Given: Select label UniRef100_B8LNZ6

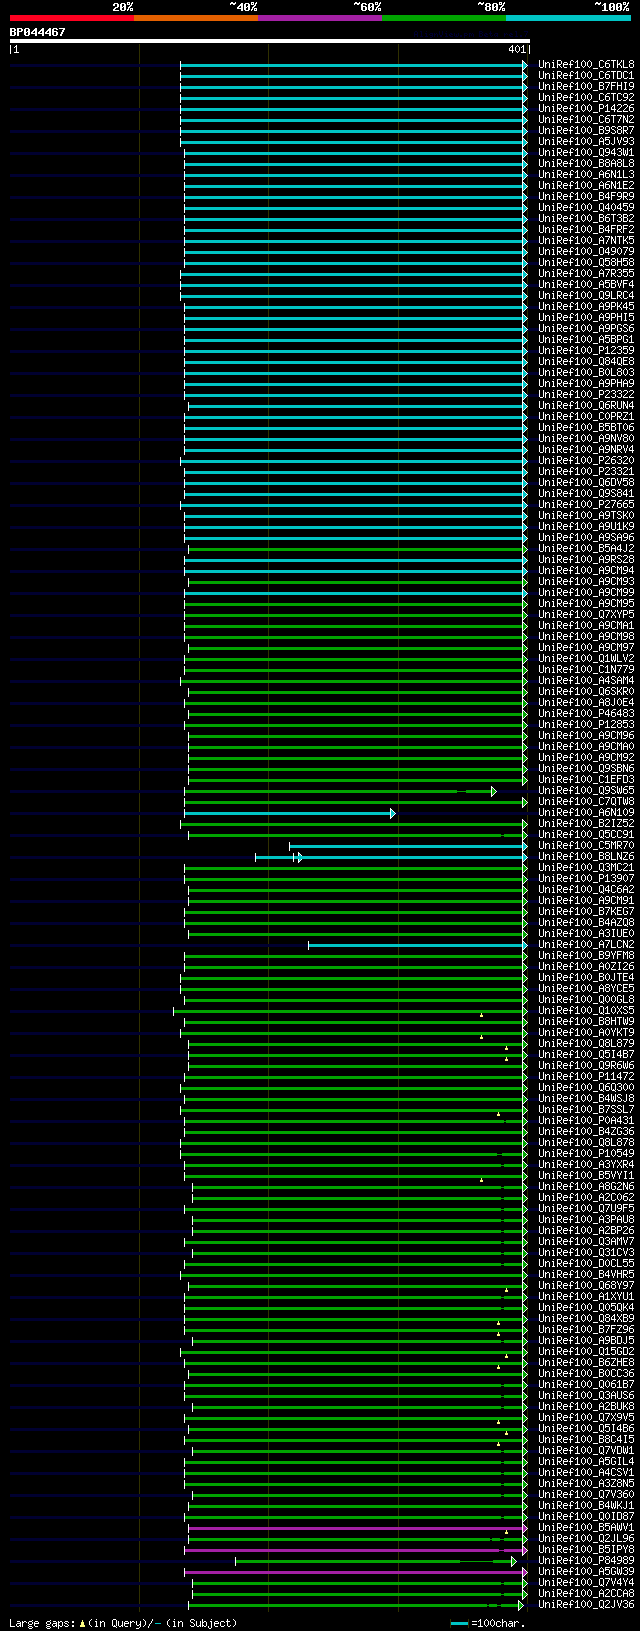Looking at the screenshot, I should point(586,856).
